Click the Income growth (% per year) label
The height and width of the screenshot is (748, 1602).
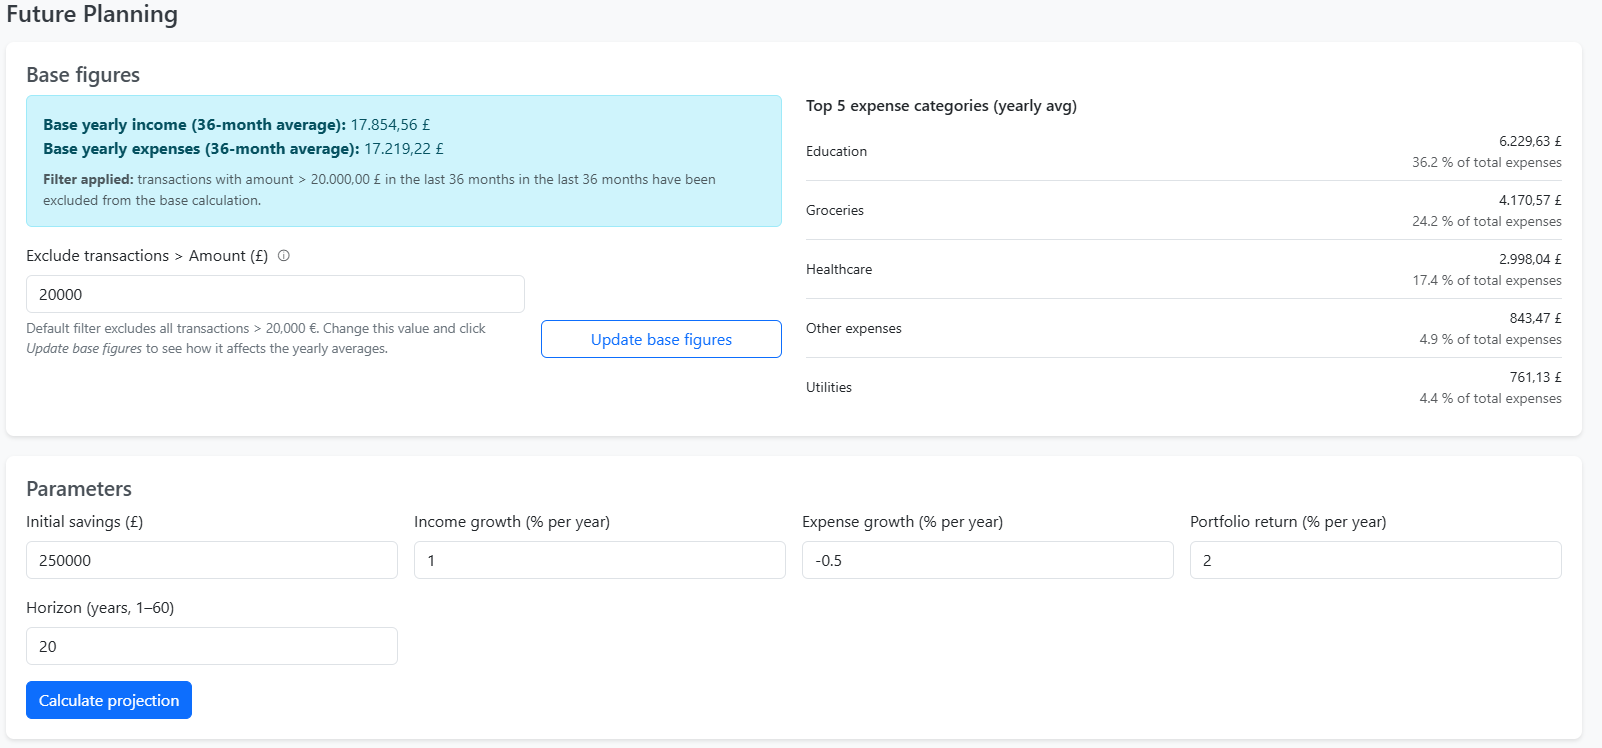(x=512, y=522)
